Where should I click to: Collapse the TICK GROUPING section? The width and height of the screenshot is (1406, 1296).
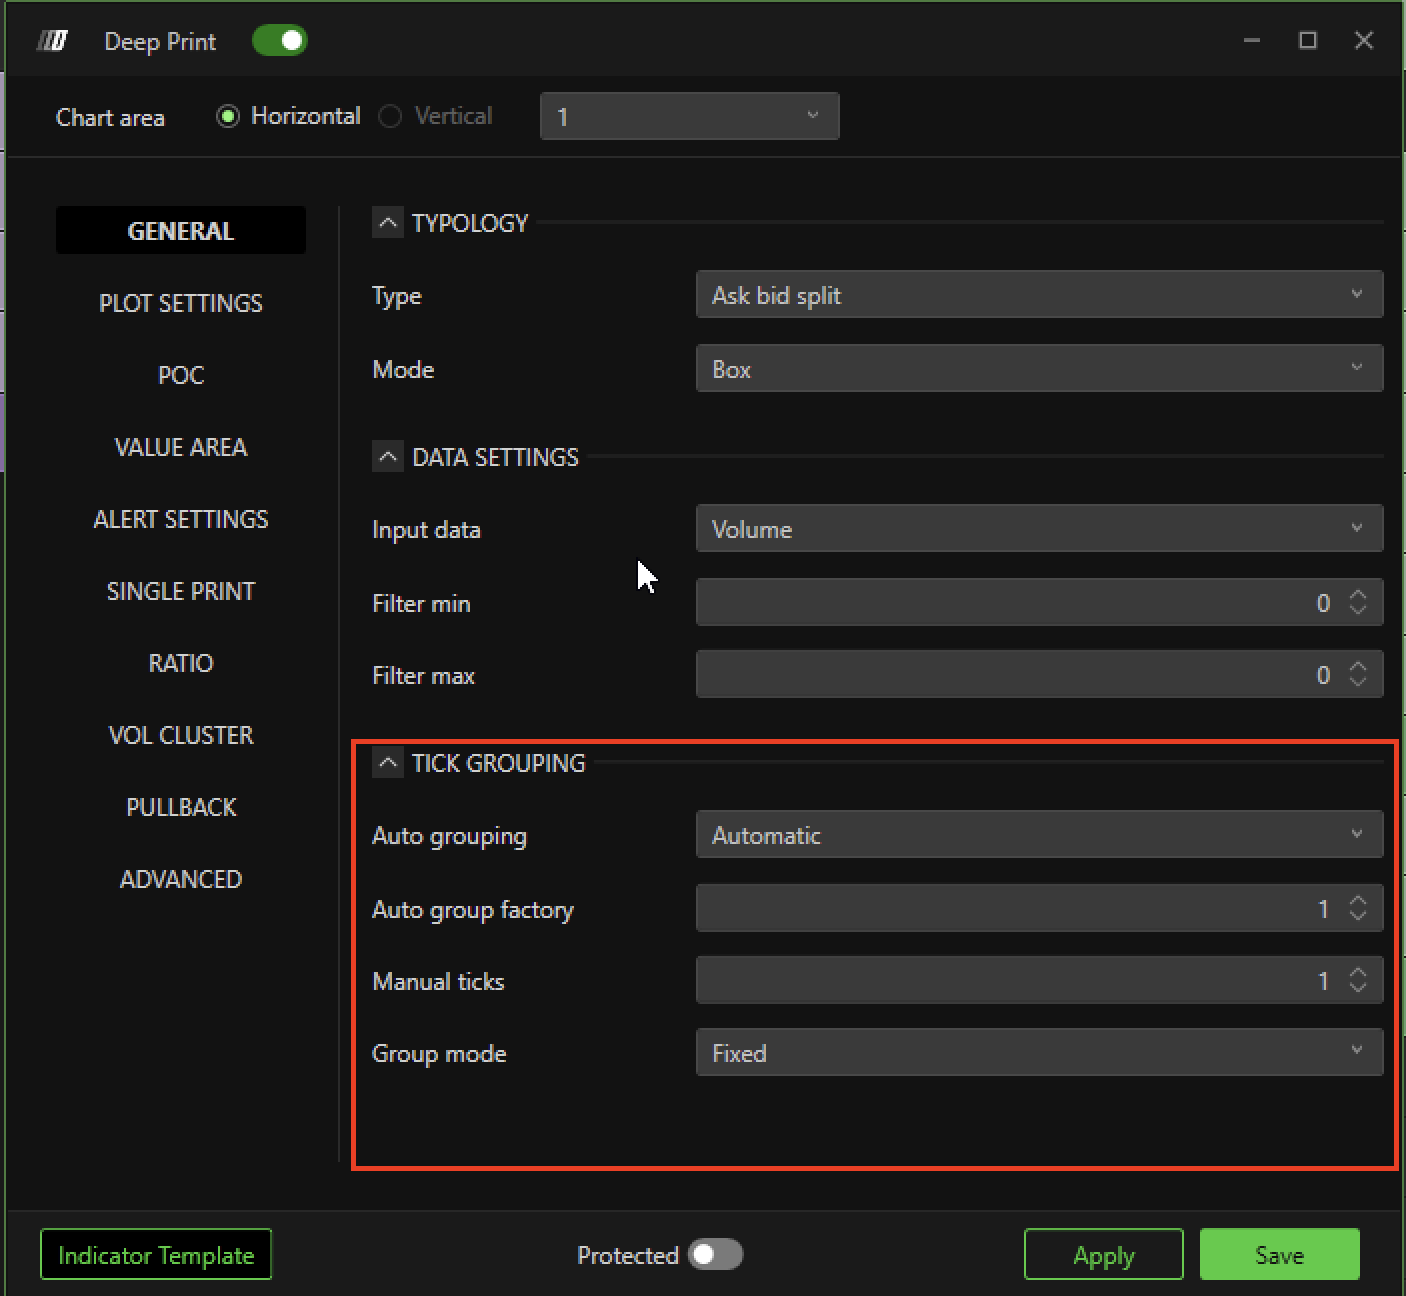388,763
